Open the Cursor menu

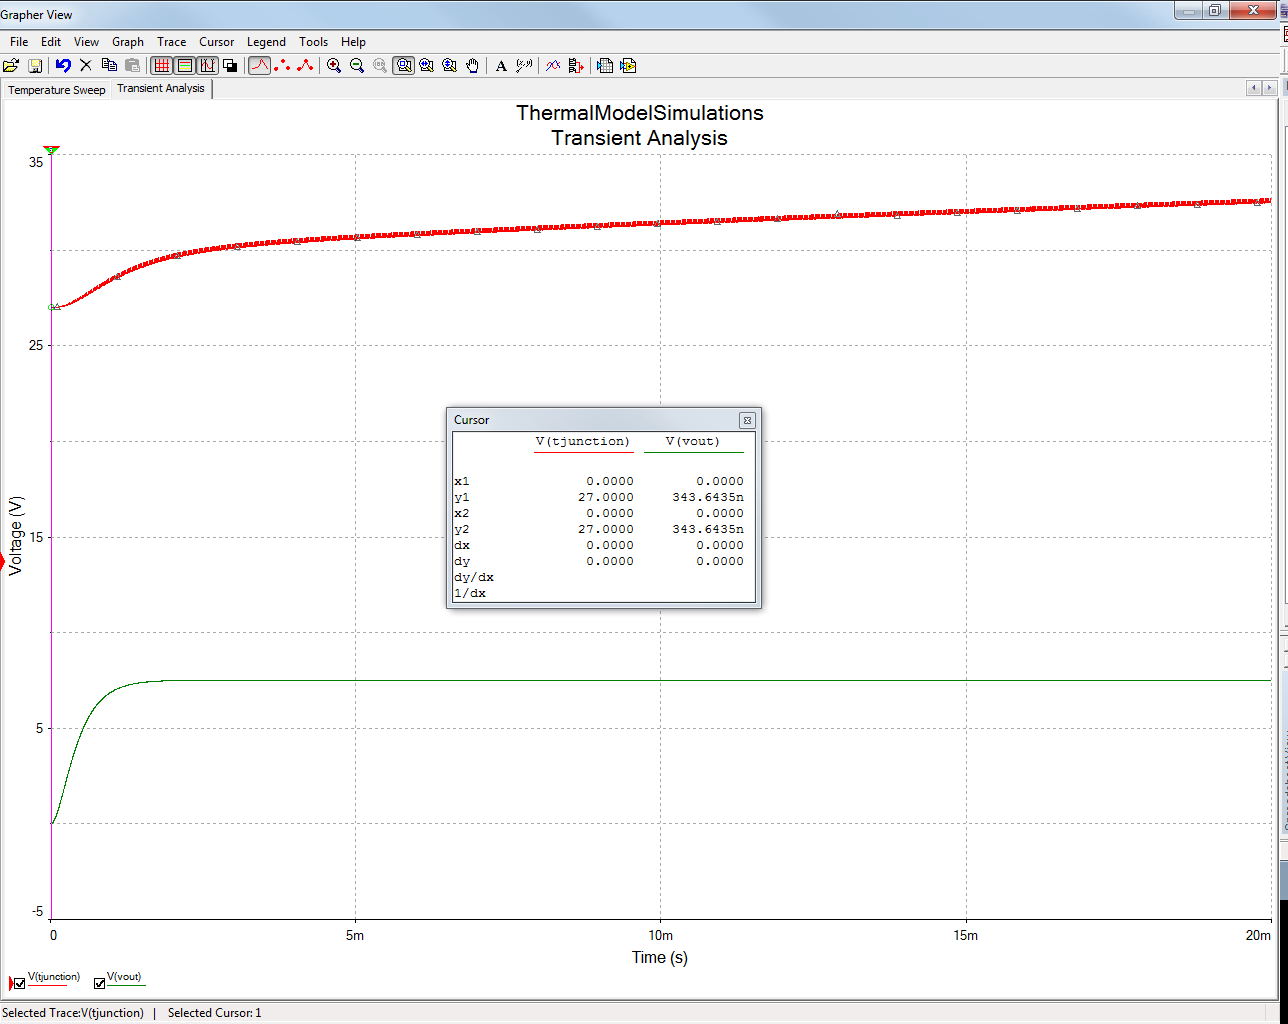pos(217,42)
